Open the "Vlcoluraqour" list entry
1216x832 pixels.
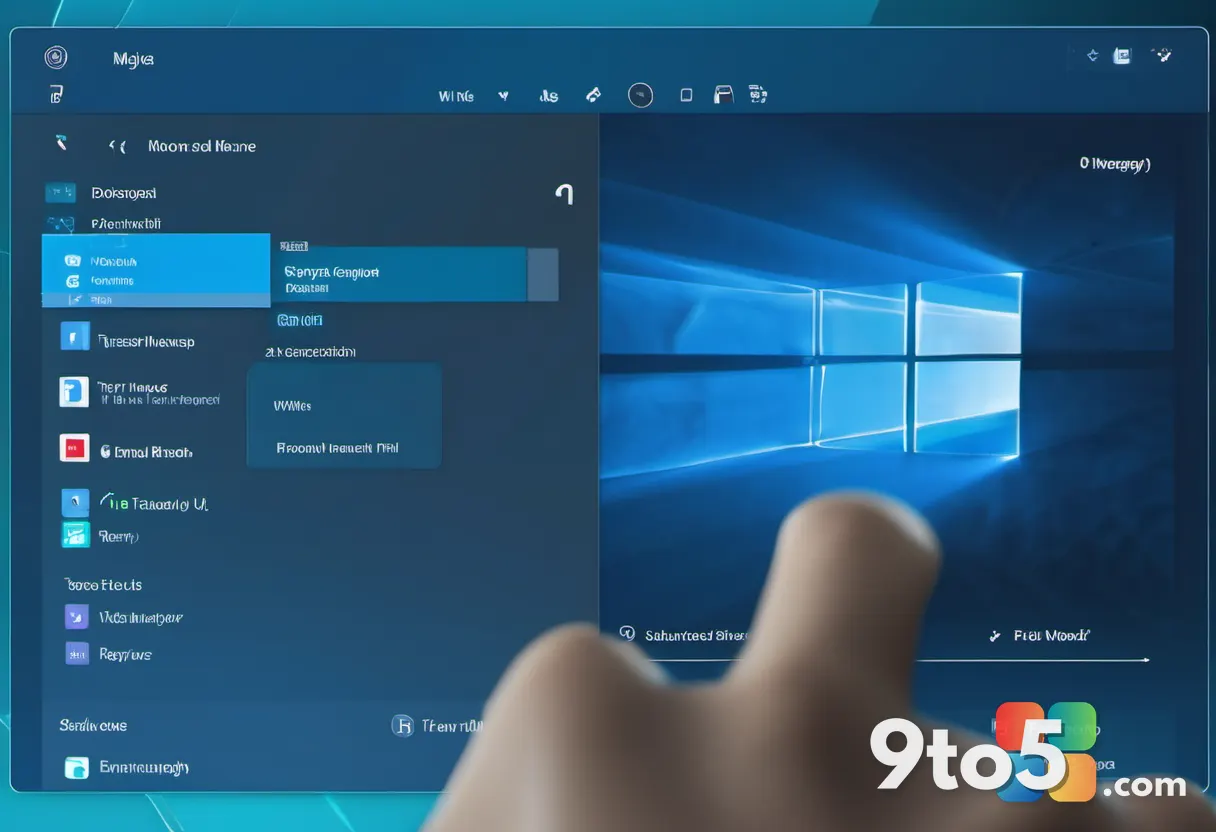(140, 618)
